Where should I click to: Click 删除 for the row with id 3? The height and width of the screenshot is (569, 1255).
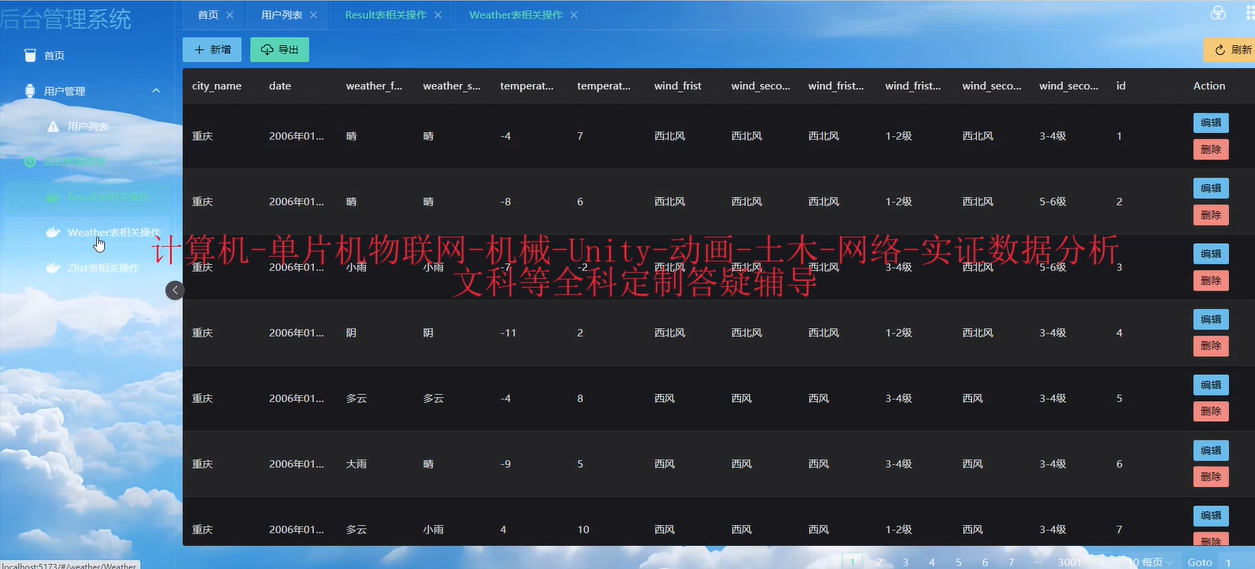click(x=1211, y=280)
